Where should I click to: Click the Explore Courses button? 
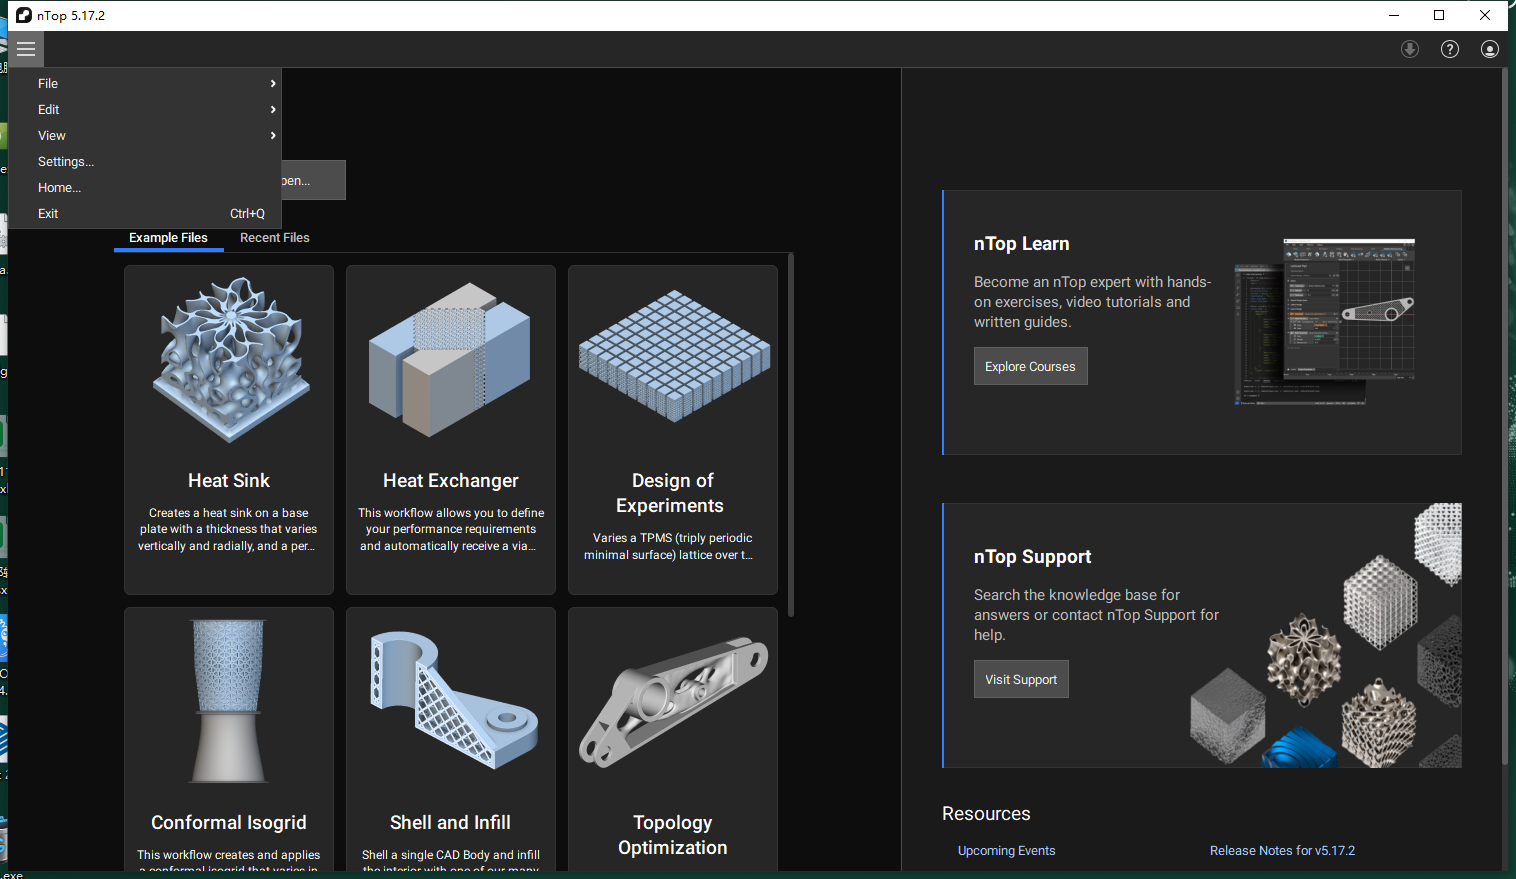1030,366
